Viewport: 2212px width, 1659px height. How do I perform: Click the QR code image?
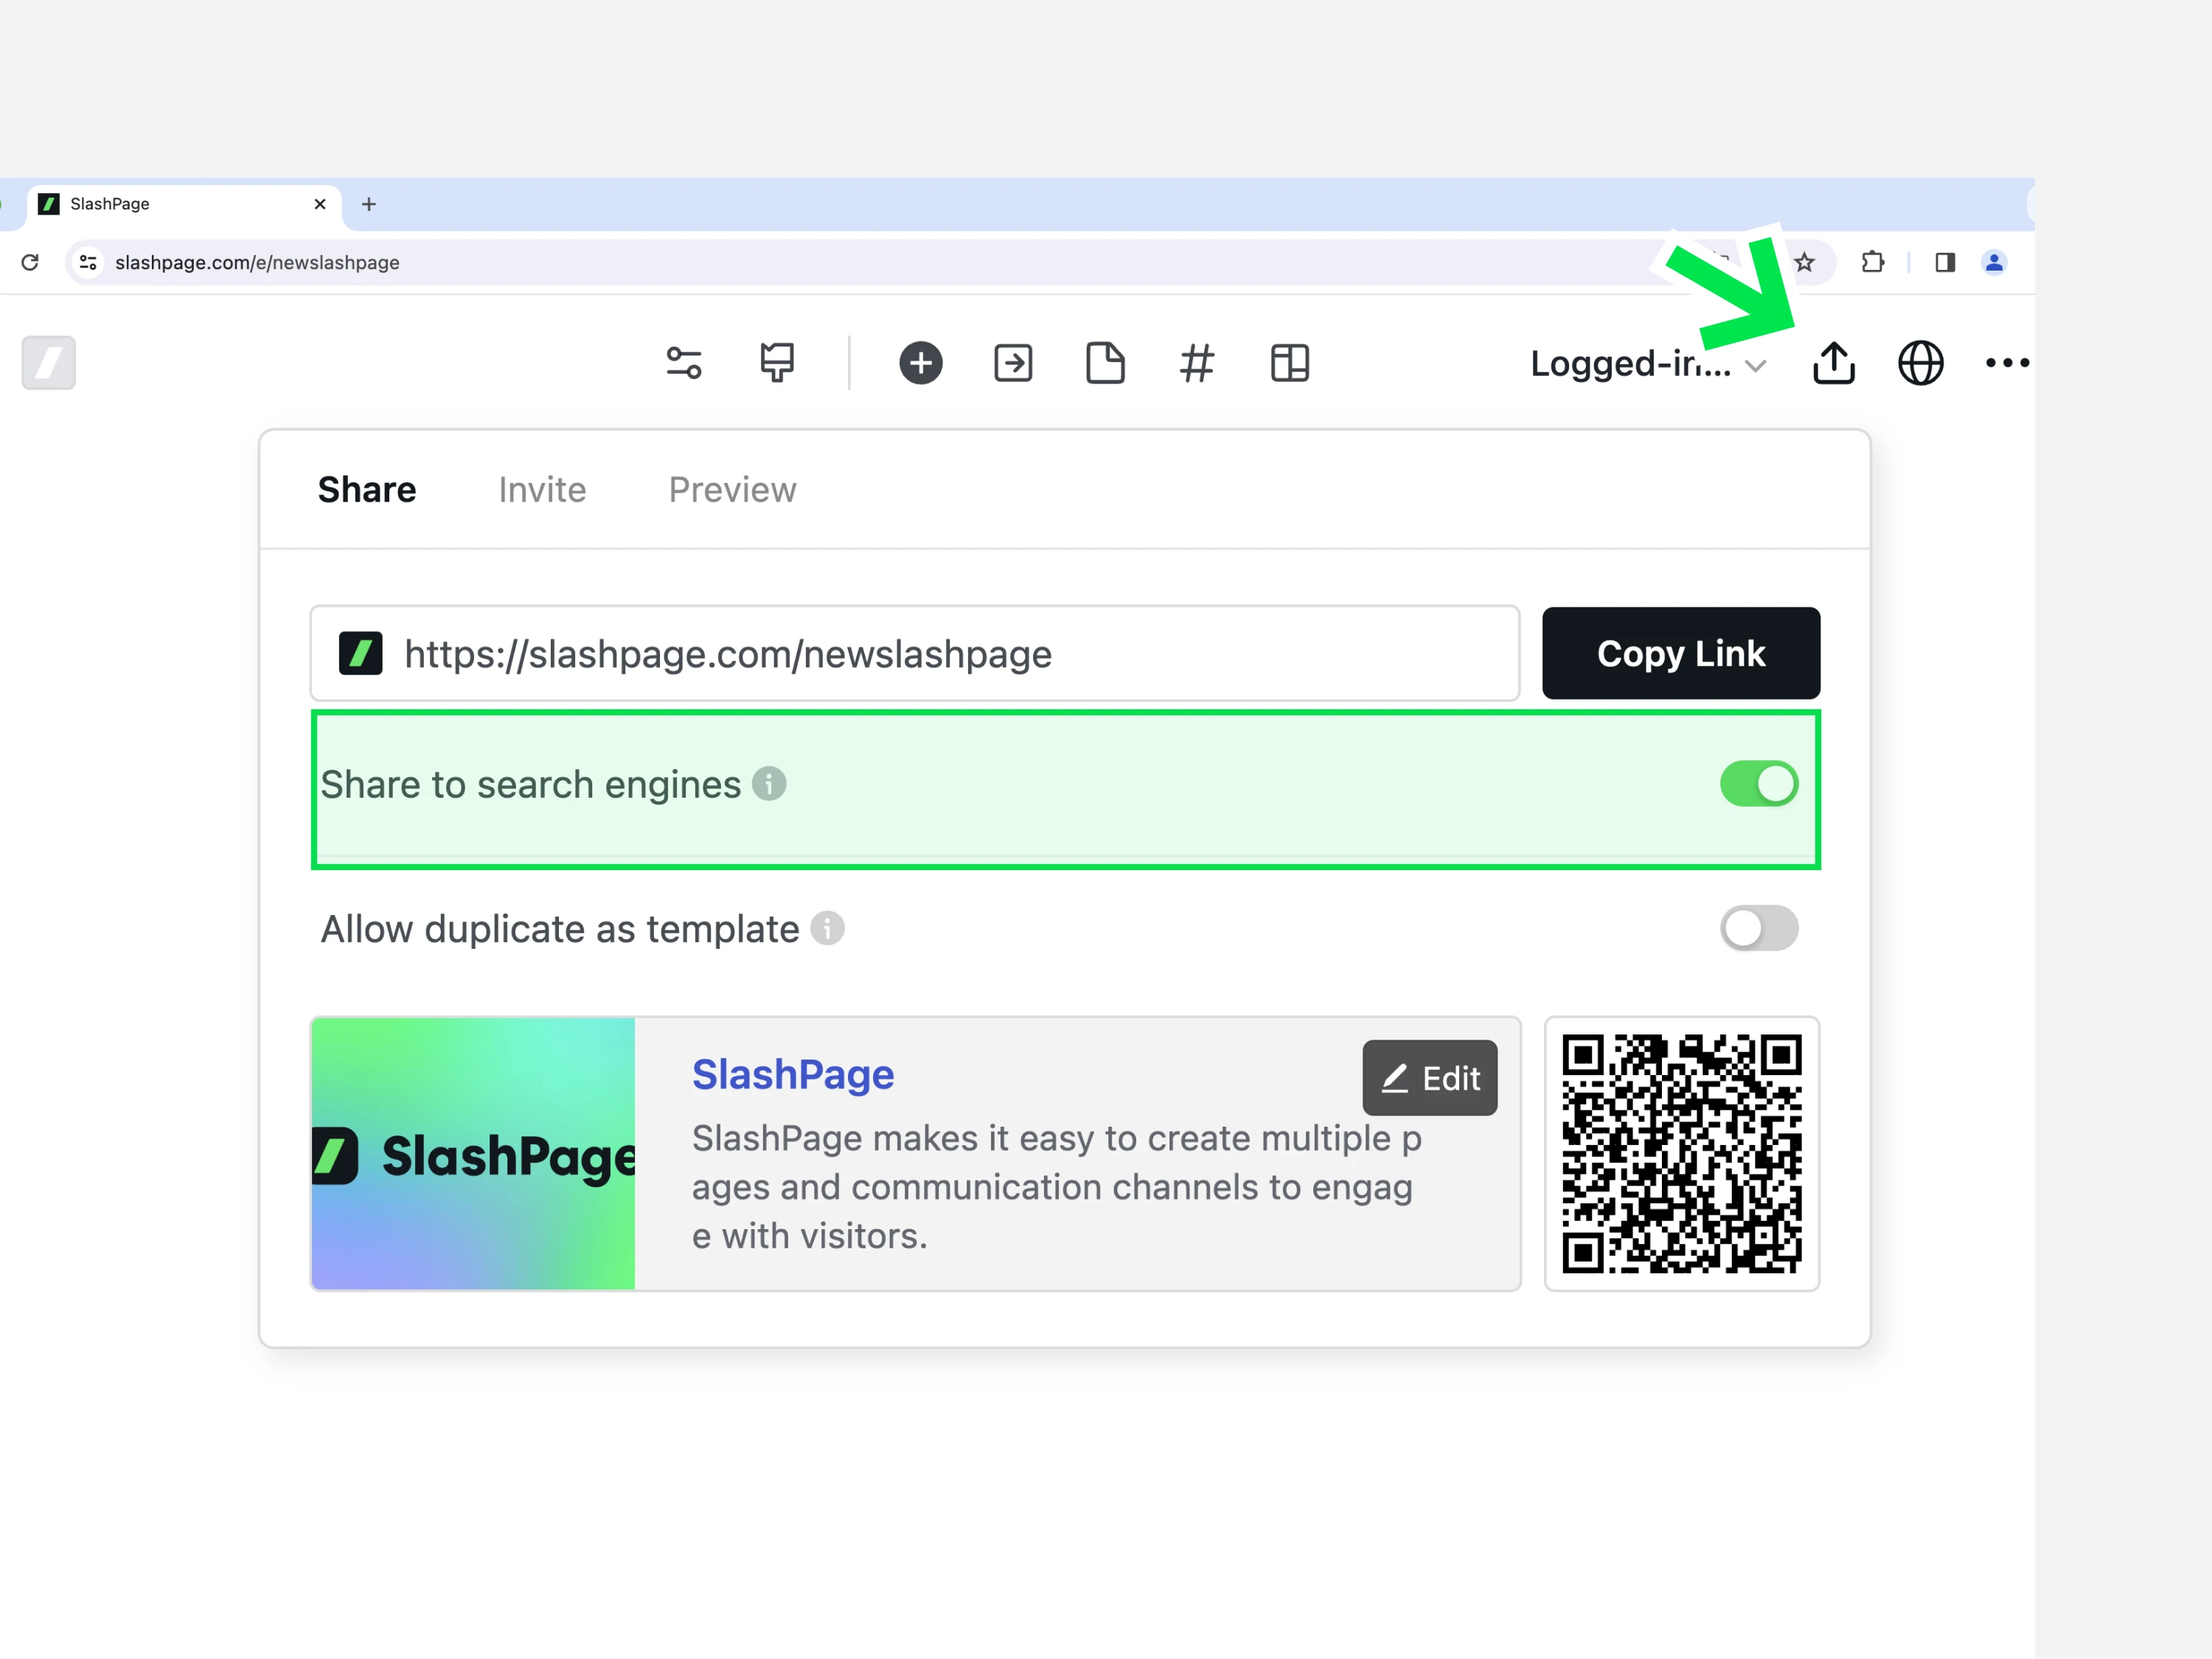pyautogui.click(x=1682, y=1153)
